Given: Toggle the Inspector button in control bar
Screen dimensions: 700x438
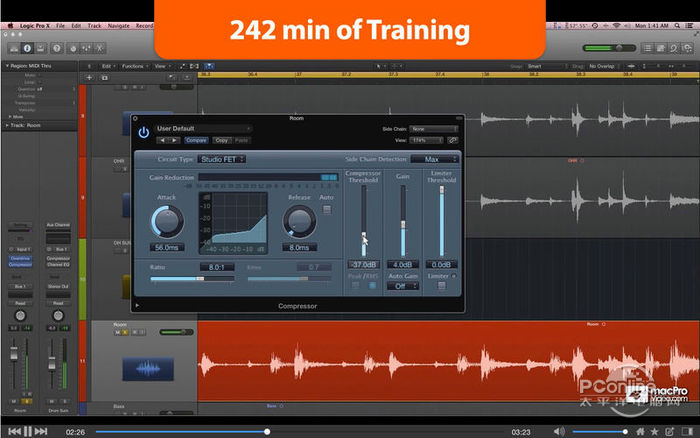Looking at the screenshot, I should 27,49.
